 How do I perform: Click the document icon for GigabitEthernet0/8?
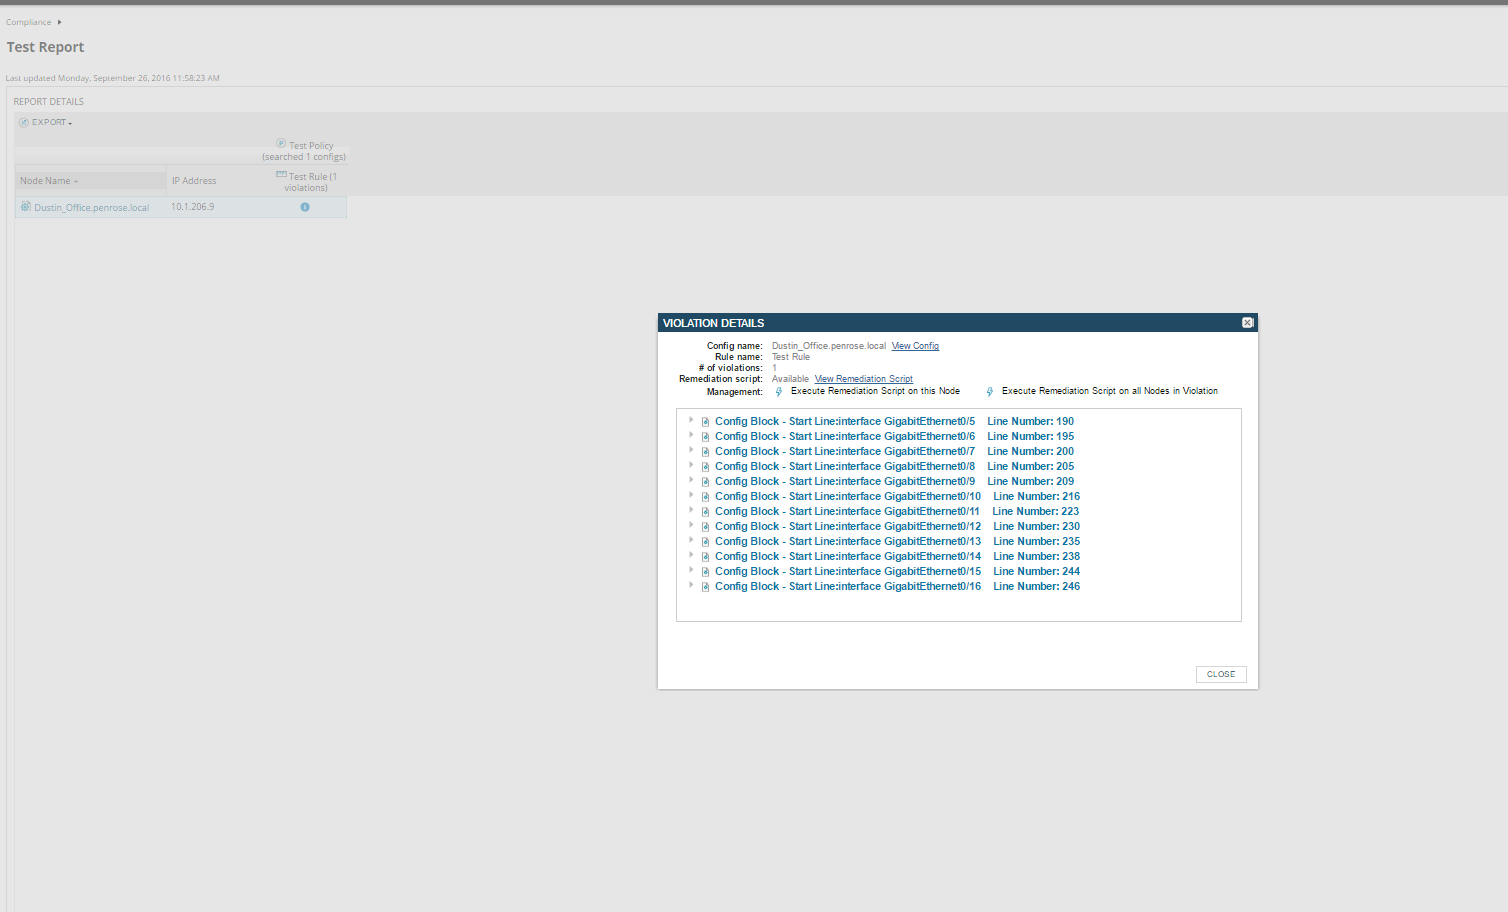(705, 467)
